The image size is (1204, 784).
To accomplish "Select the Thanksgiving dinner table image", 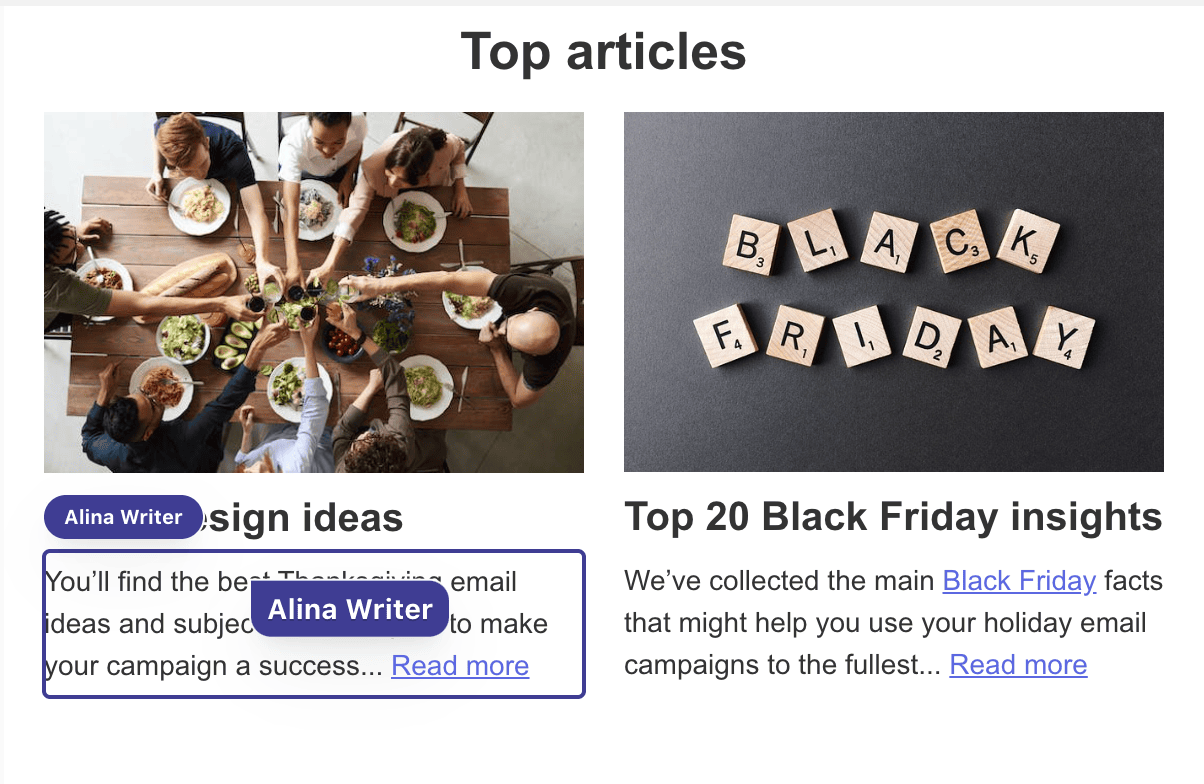I will pyautogui.click(x=313, y=291).
